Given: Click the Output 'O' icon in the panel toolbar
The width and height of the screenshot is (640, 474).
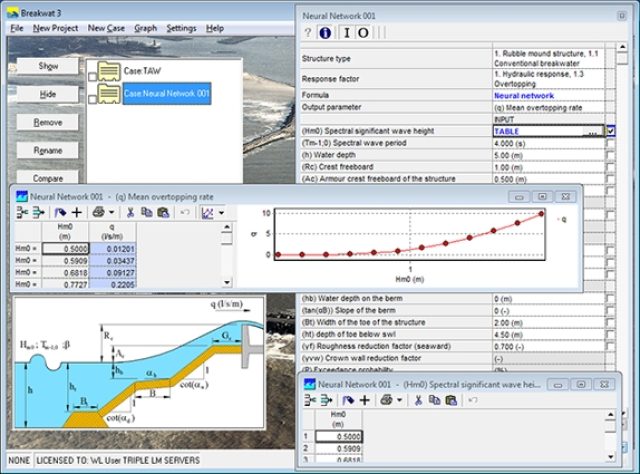Looking at the screenshot, I should (x=363, y=32).
